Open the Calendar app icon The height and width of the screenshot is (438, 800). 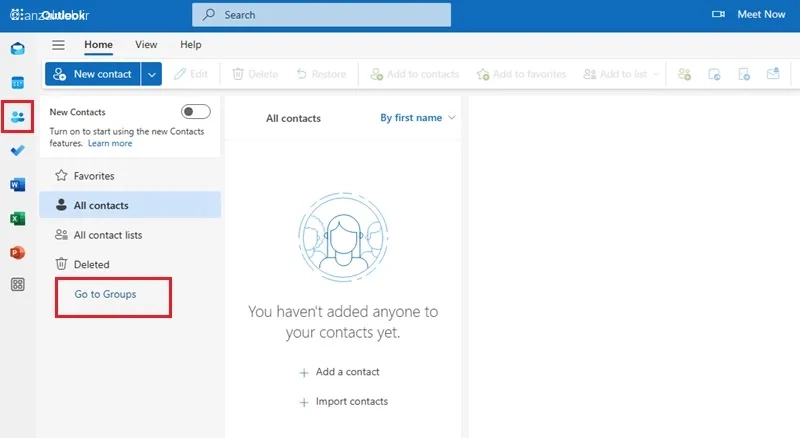(x=17, y=83)
